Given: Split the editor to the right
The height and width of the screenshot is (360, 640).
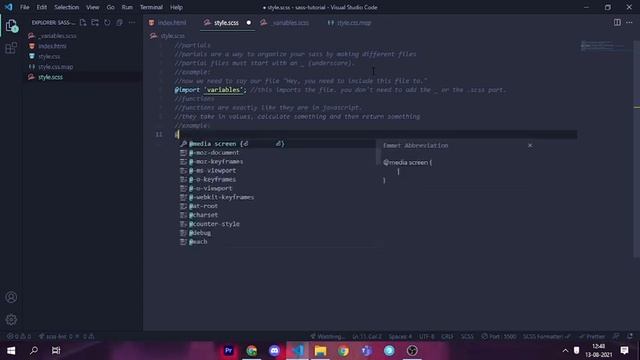Looking at the screenshot, I should point(617,22).
